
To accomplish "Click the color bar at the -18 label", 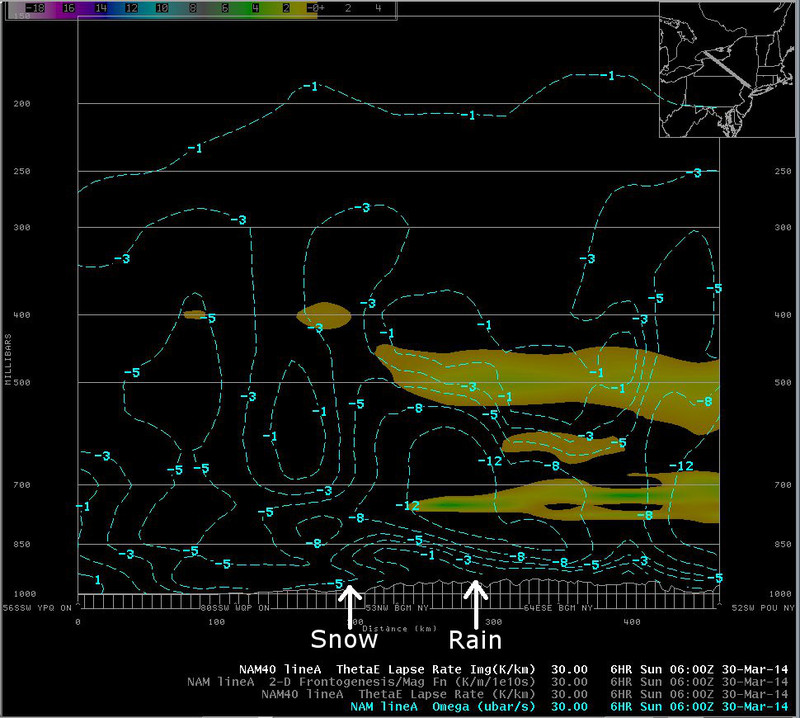I will click(35, 8).
